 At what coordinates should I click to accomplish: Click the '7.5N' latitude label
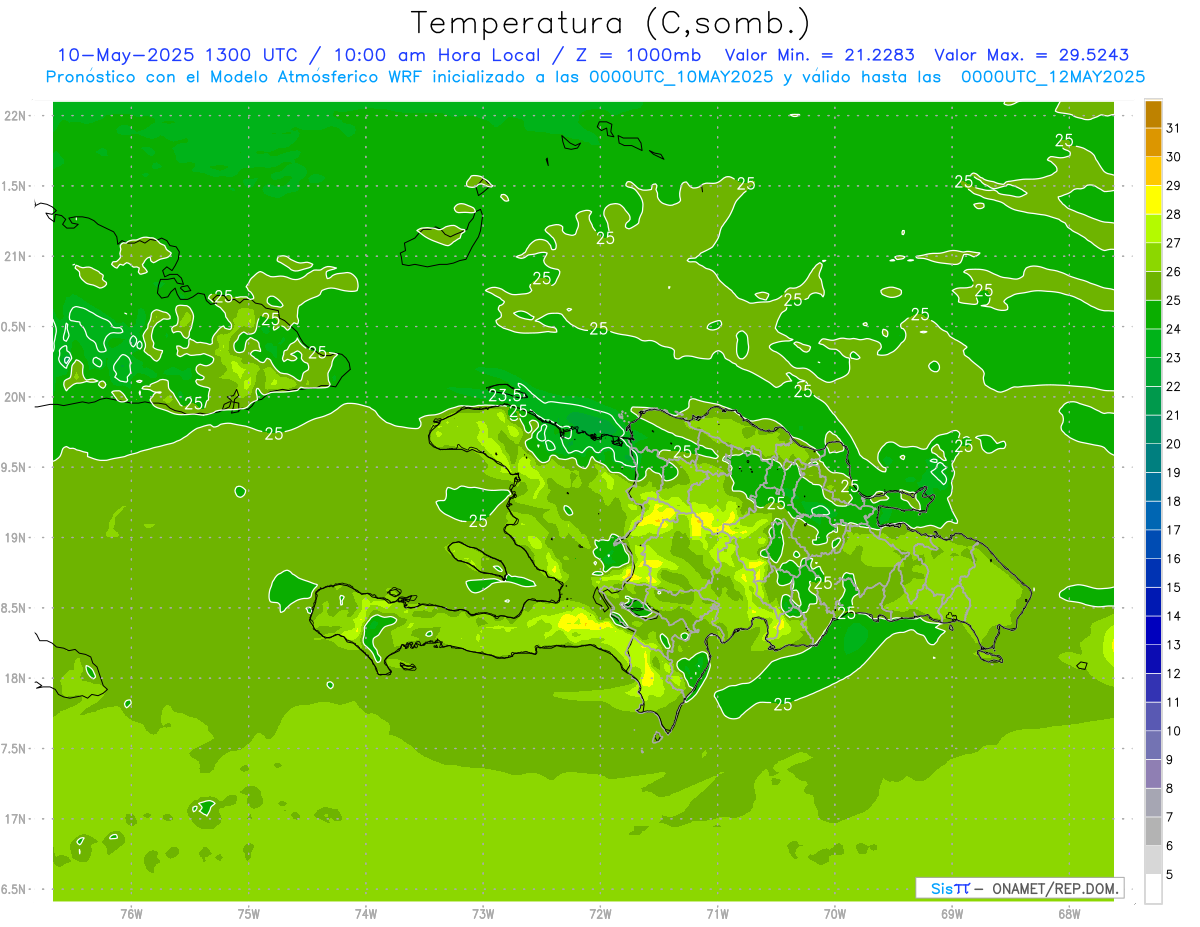click(x=14, y=748)
